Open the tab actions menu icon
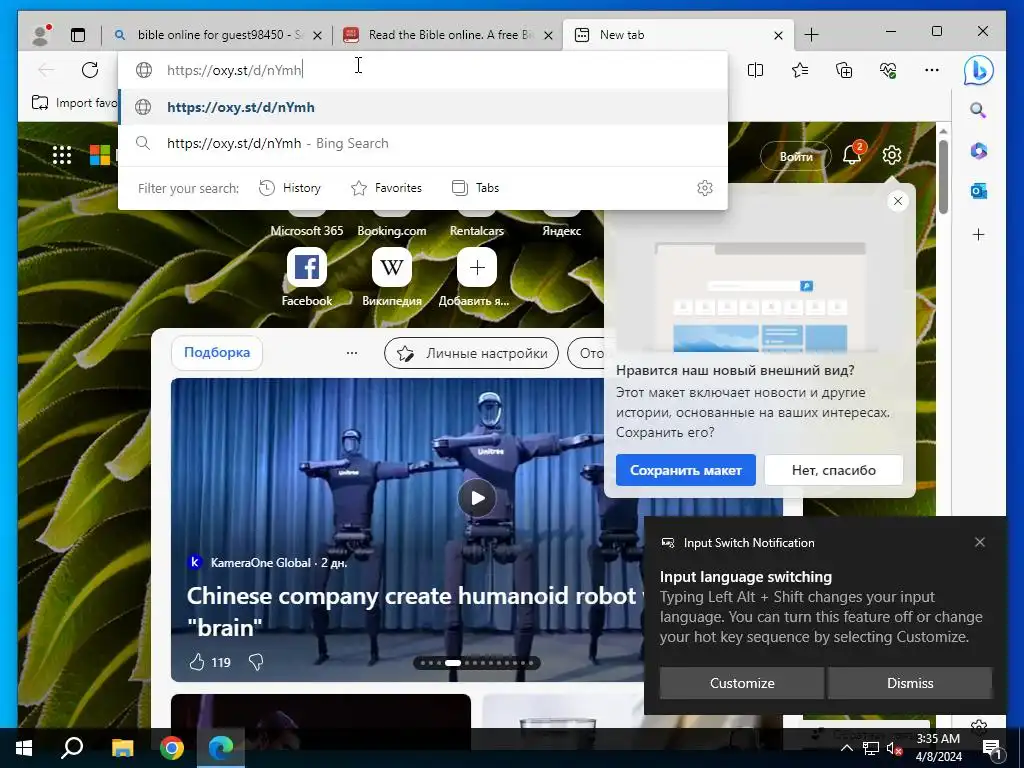The image size is (1024, 768). click(78, 35)
